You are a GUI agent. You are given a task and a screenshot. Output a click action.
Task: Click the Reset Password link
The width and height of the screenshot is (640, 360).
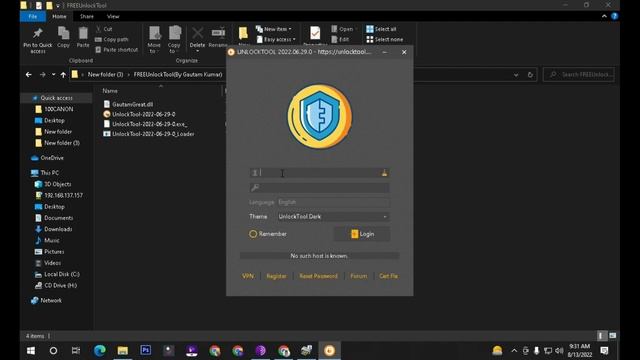[318, 276]
